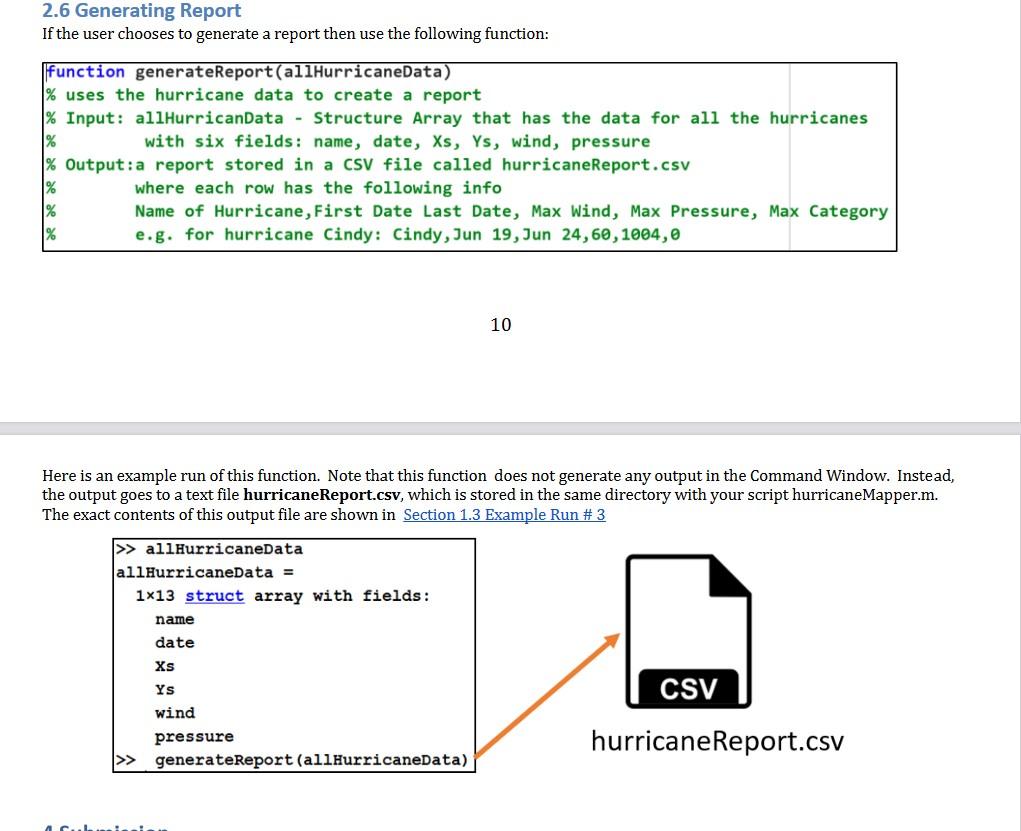1021x831 pixels.
Task: Select the 'pressure' field in struct output
Action: (195, 736)
